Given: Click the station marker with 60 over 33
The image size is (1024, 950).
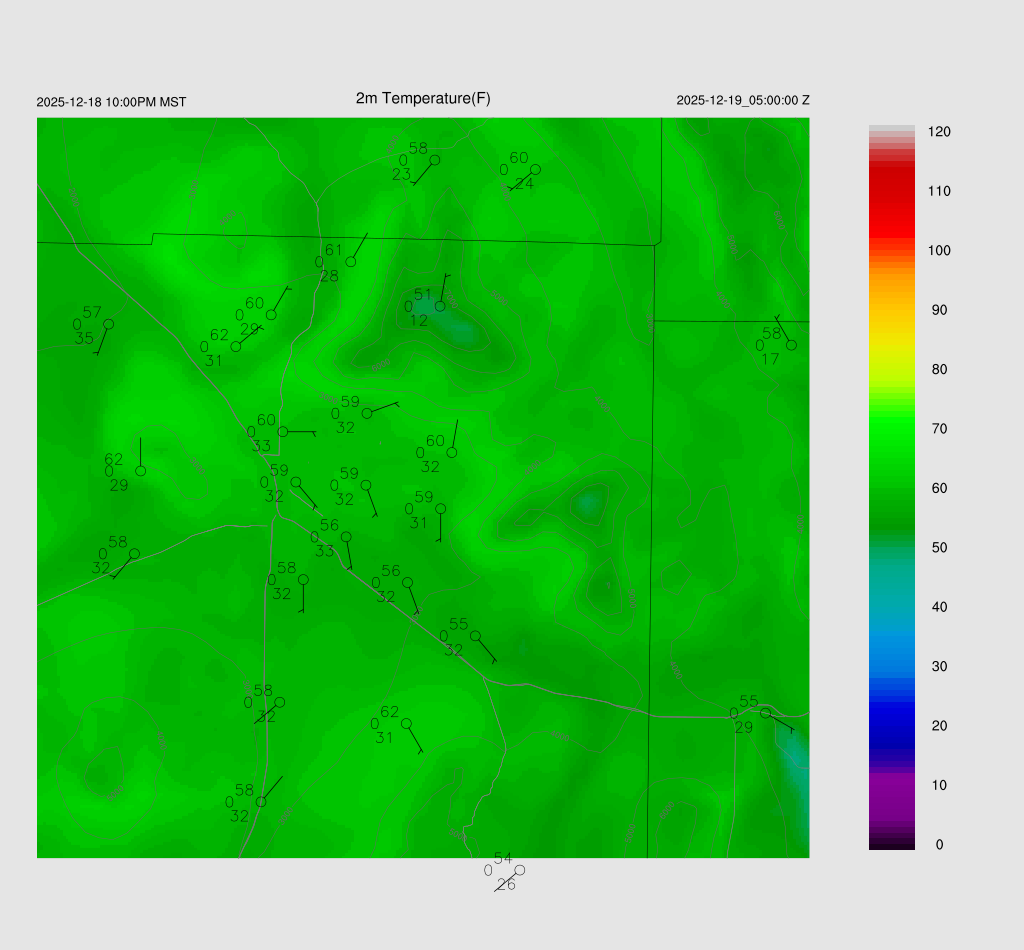Looking at the screenshot, I should click(283, 432).
